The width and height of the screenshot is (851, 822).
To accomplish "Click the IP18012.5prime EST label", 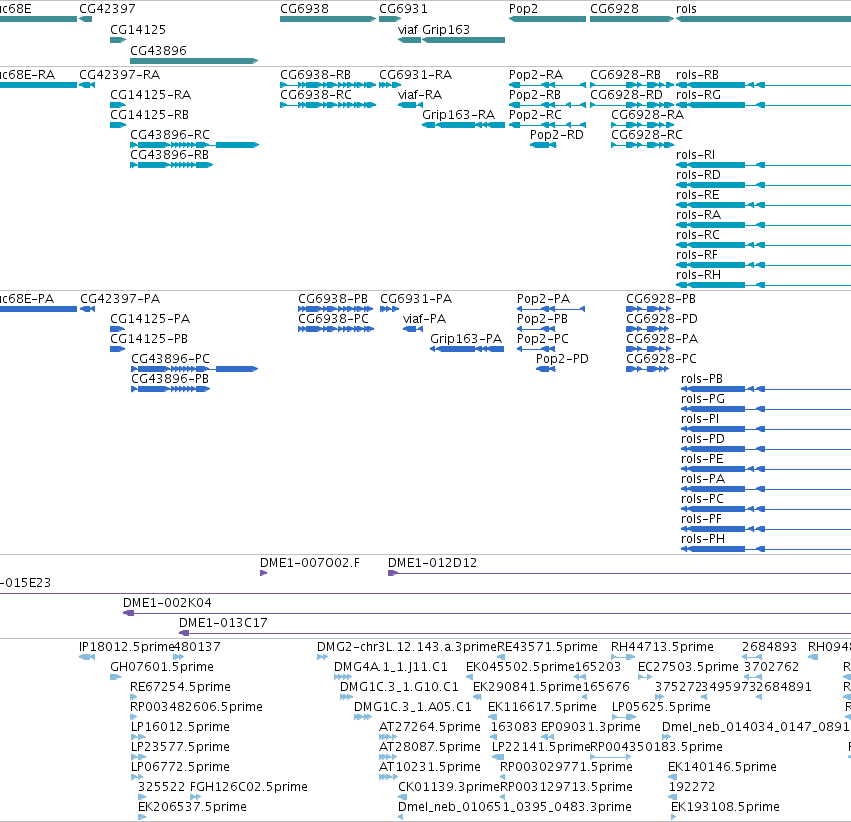I will (126, 647).
